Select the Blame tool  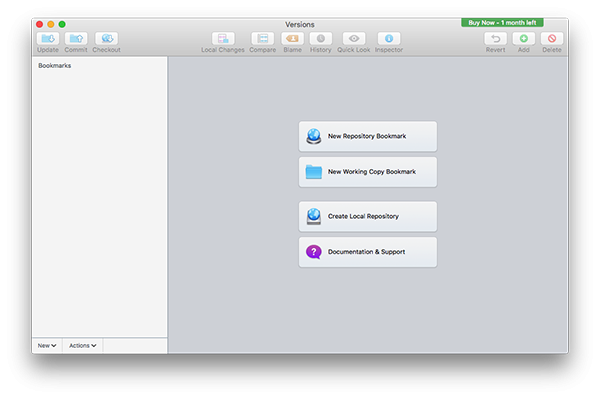tap(293, 39)
